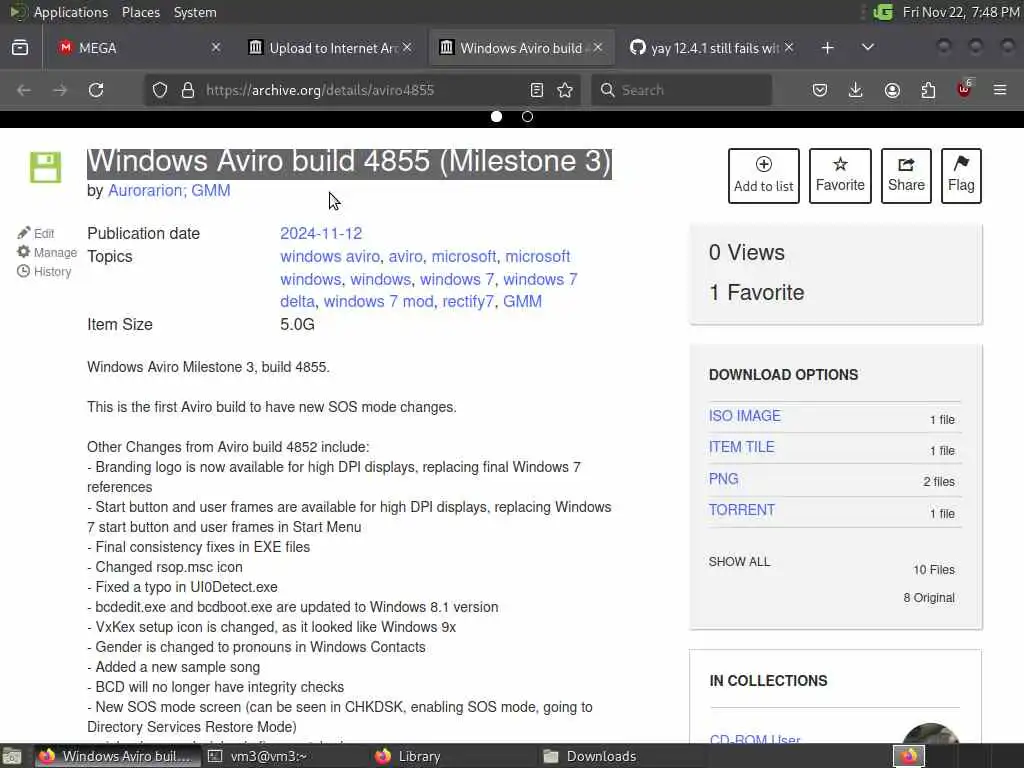1024x768 pixels.
Task: Open the Firefox hamburger menu
Action: (x=1000, y=90)
